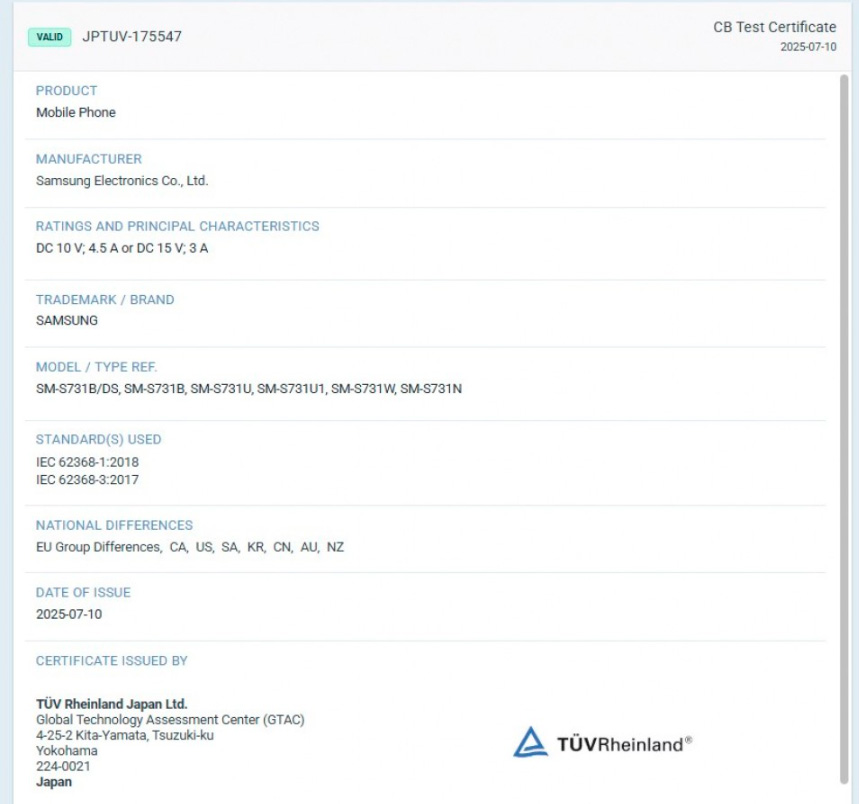This screenshot has width=859, height=804.
Task: Select the 4-25-2 Kita-Yamata address line
Action: pos(125,735)
